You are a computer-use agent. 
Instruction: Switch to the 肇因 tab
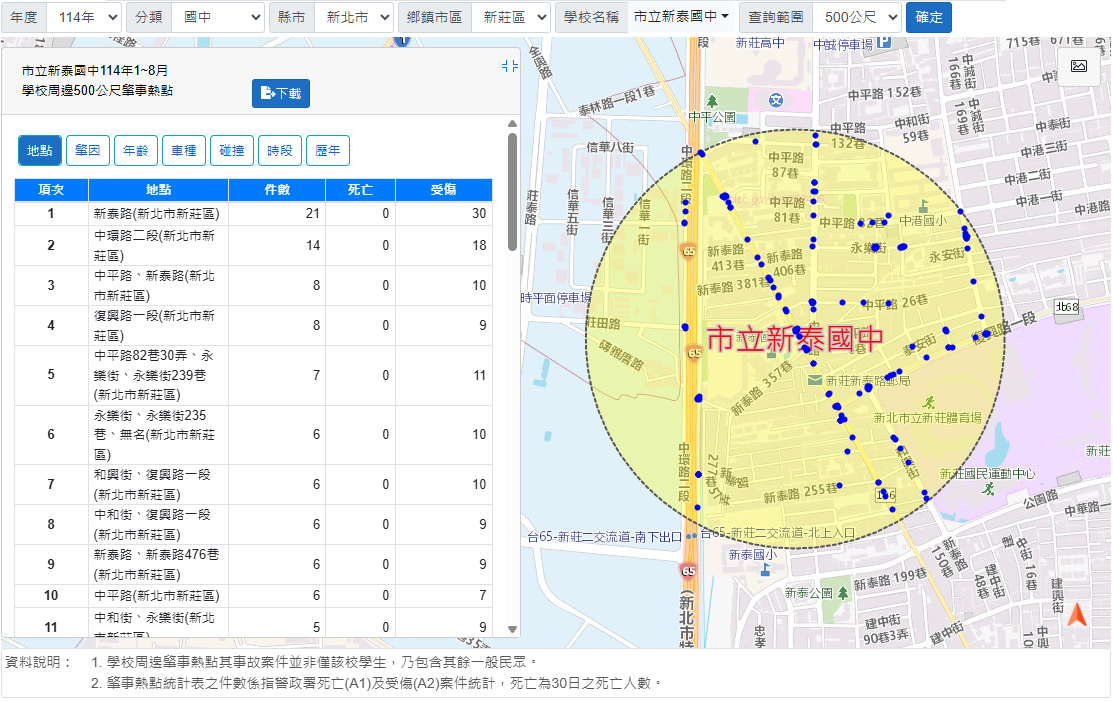pyautogui.click(x=88, y=150)
